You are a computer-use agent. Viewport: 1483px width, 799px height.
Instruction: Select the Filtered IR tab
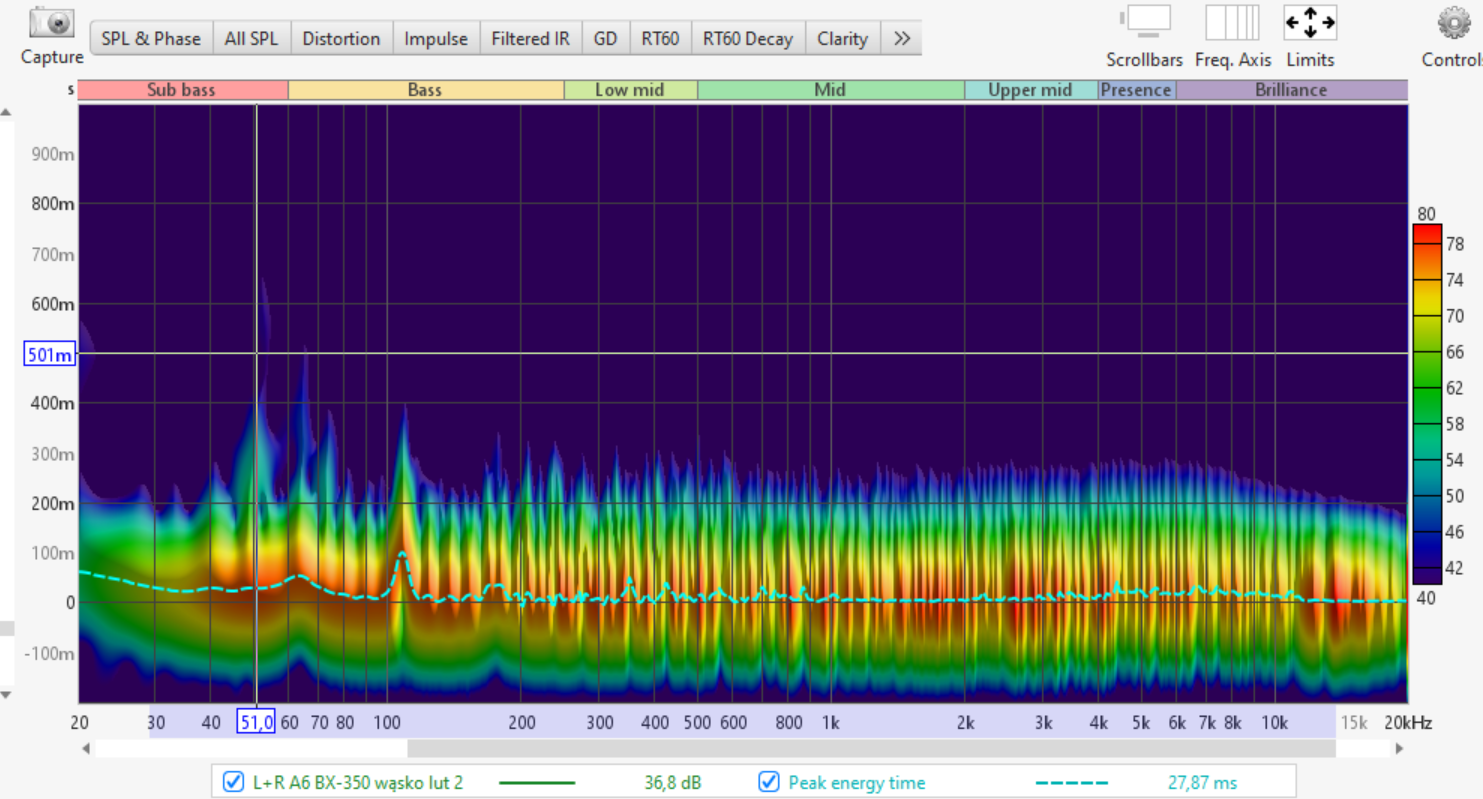coord(530,38)
